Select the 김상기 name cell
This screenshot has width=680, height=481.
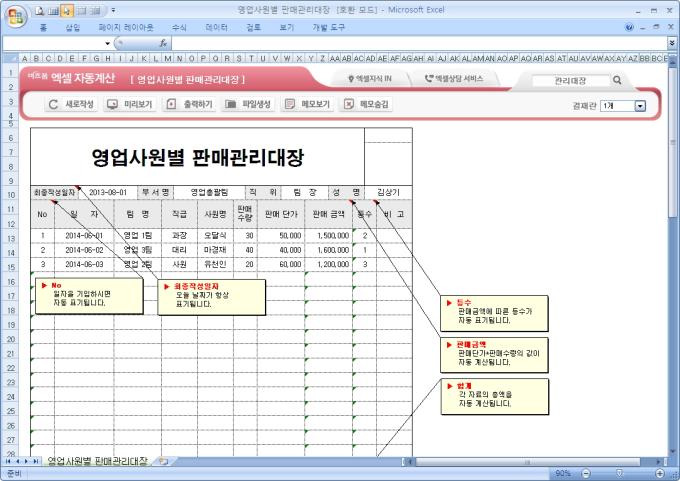388,193
